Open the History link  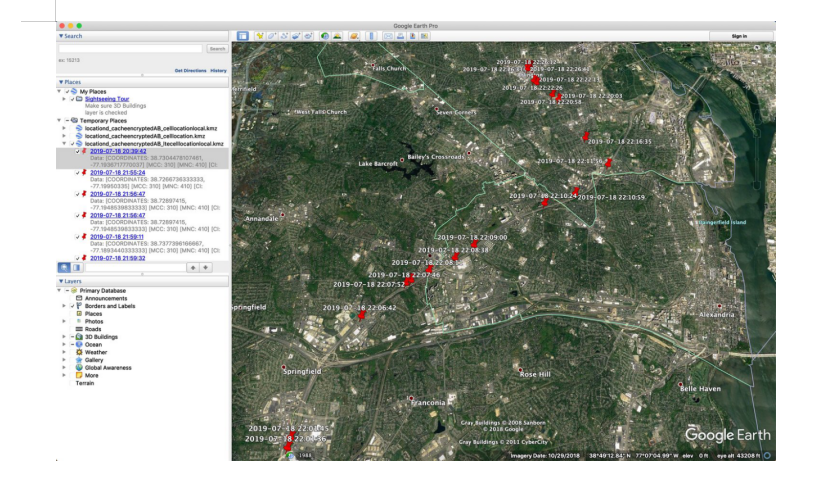[x=218, y=70]
